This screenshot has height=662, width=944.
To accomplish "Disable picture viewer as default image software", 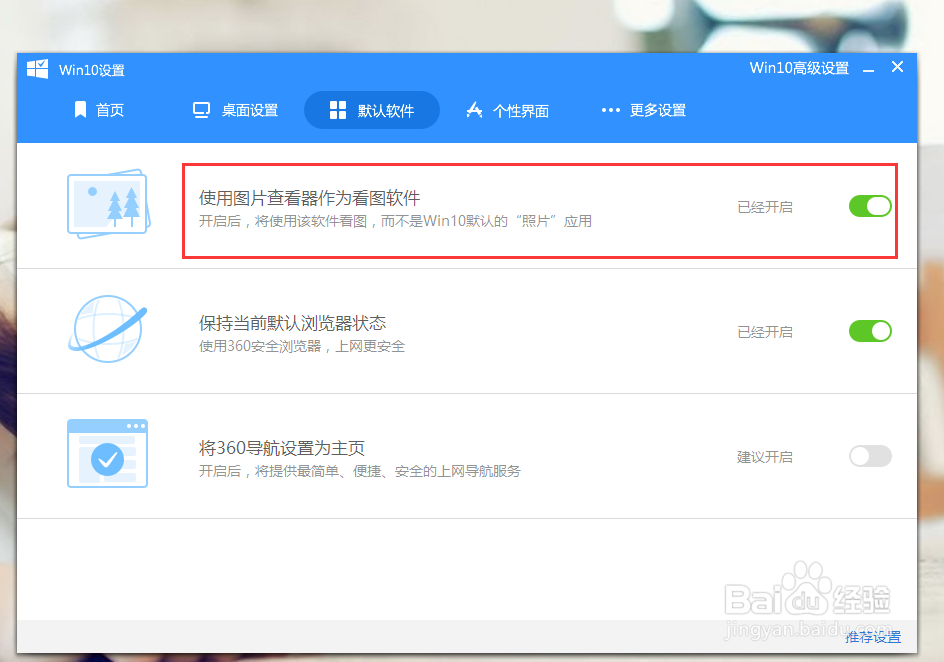I will (x=870, y=206).
